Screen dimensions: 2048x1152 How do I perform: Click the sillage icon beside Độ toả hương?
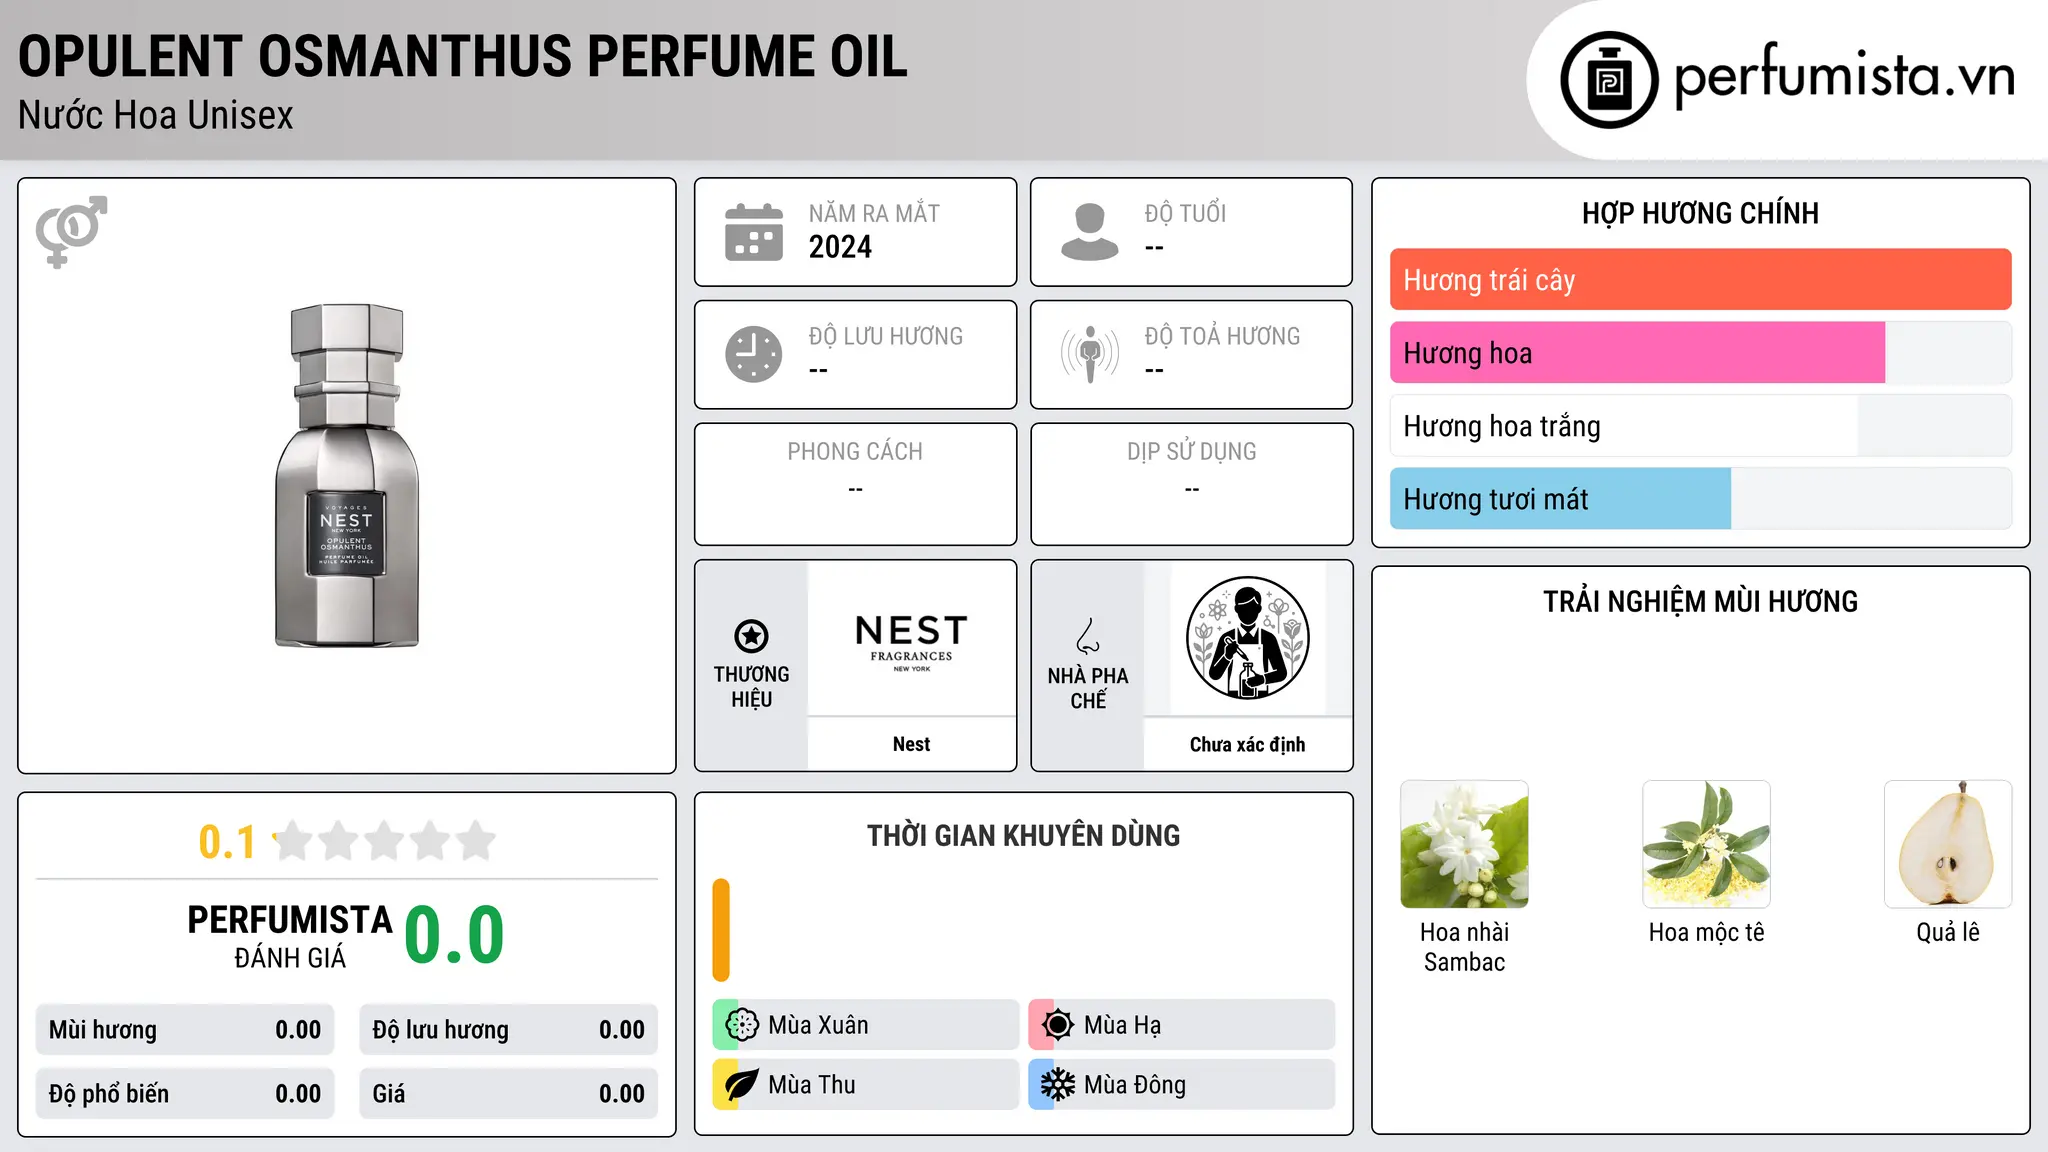click(x=1089, y=354)
